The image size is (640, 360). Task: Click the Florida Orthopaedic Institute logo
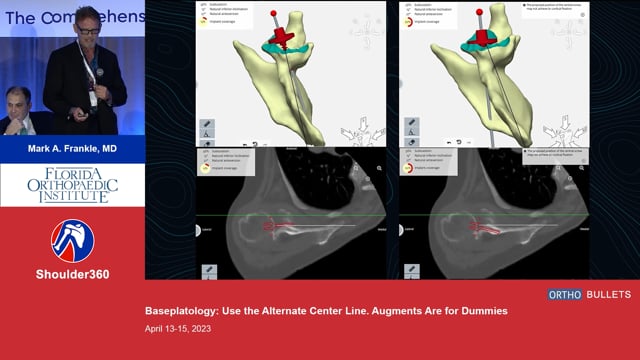pyautogui.click(x=73, y=185)
